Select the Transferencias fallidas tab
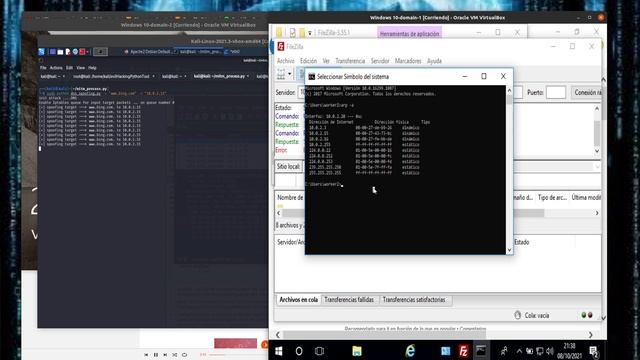 pos(349,300)
